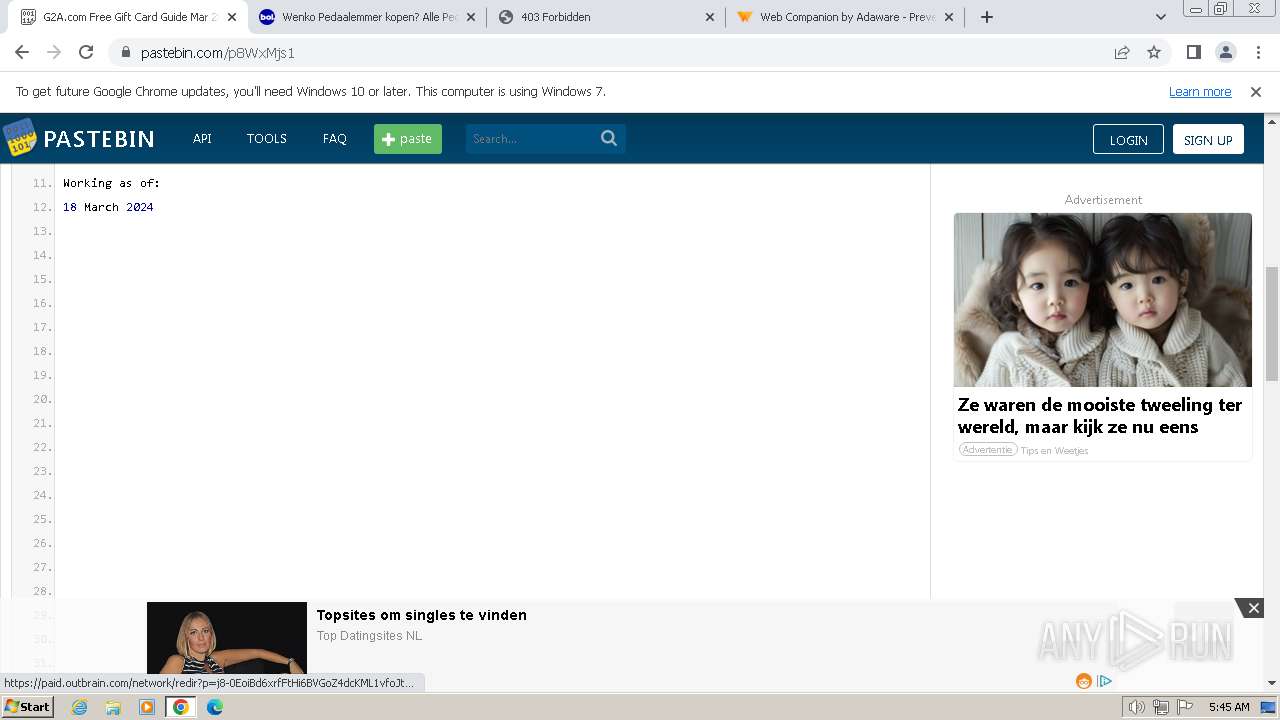Open the tab search dropdown arrow
The width and height of the screenshot is (1280, 720).
(x=1160, y=17)
